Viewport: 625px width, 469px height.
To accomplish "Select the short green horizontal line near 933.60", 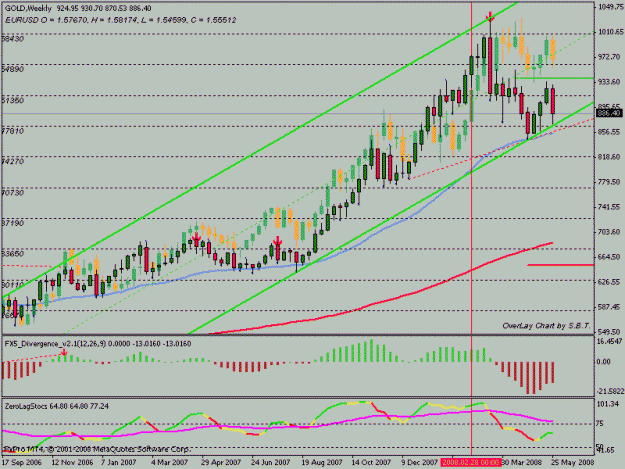I will tap(556, 78).
